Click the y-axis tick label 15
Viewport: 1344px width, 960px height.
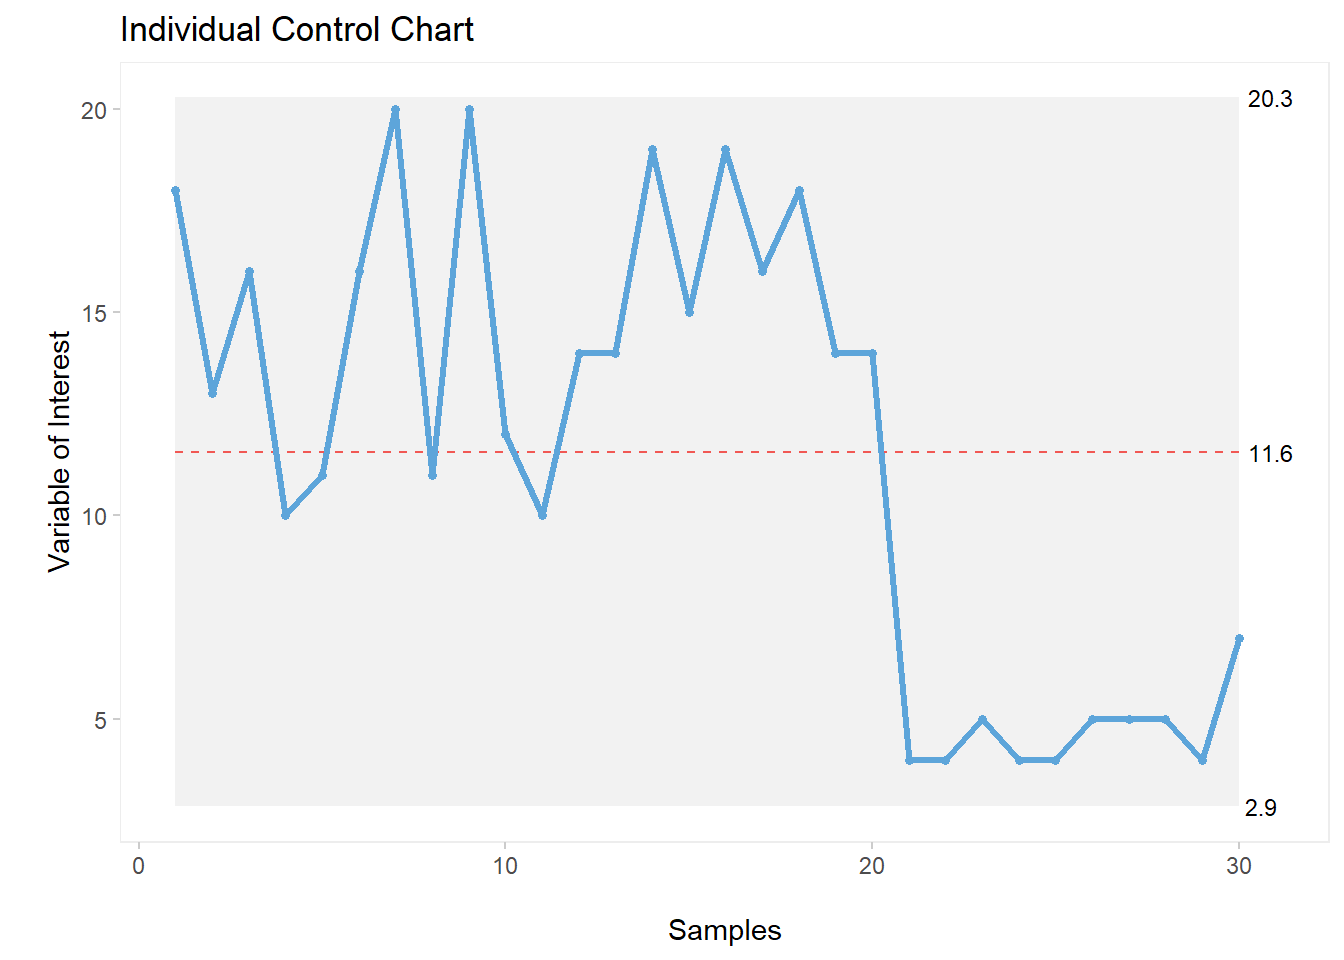[94, 313]
